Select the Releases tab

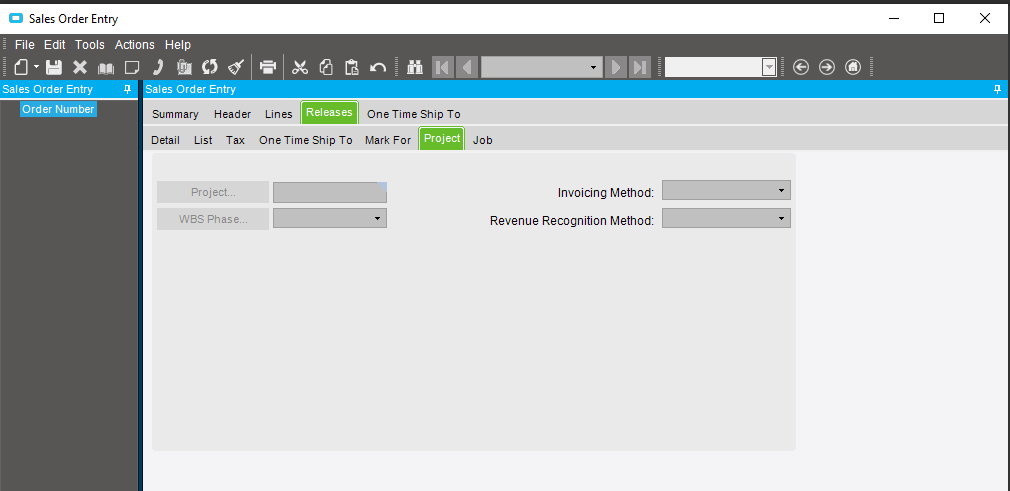tap(329, 112)
